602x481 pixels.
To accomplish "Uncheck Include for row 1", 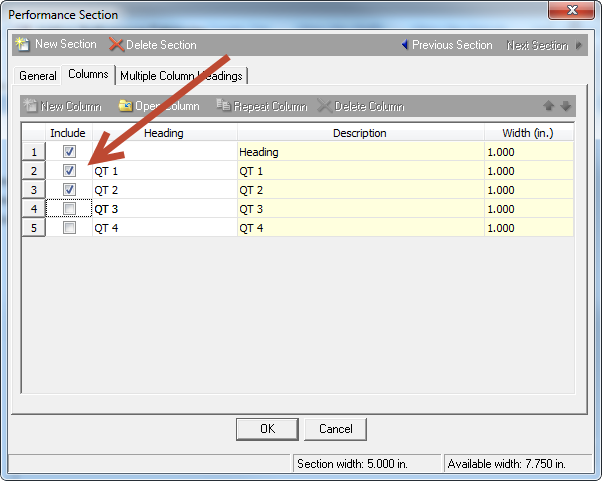I will (69, 152).
